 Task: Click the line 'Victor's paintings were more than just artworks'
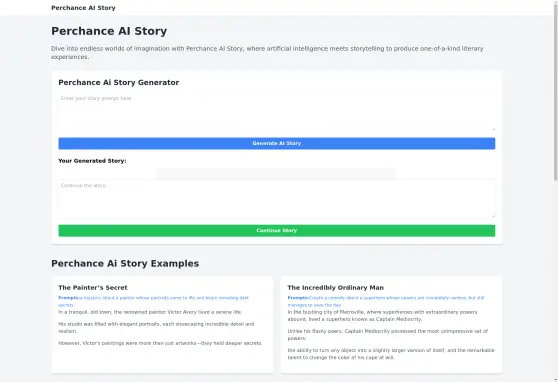coord(160,343)
